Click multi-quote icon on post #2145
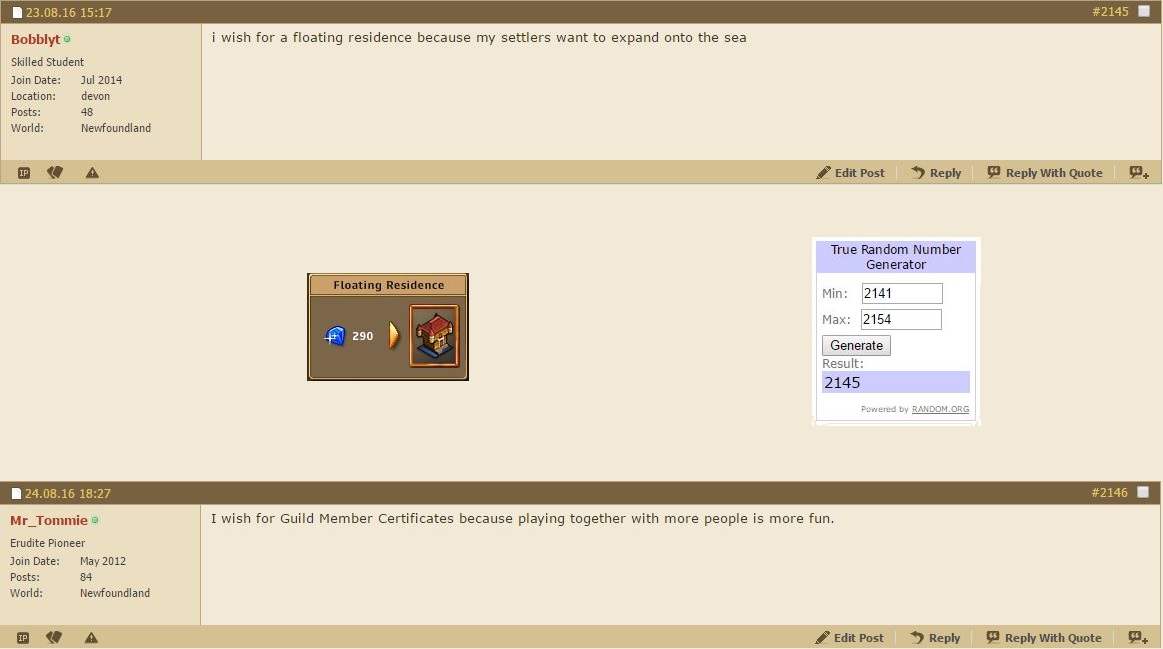 (x=1139, y=173)
